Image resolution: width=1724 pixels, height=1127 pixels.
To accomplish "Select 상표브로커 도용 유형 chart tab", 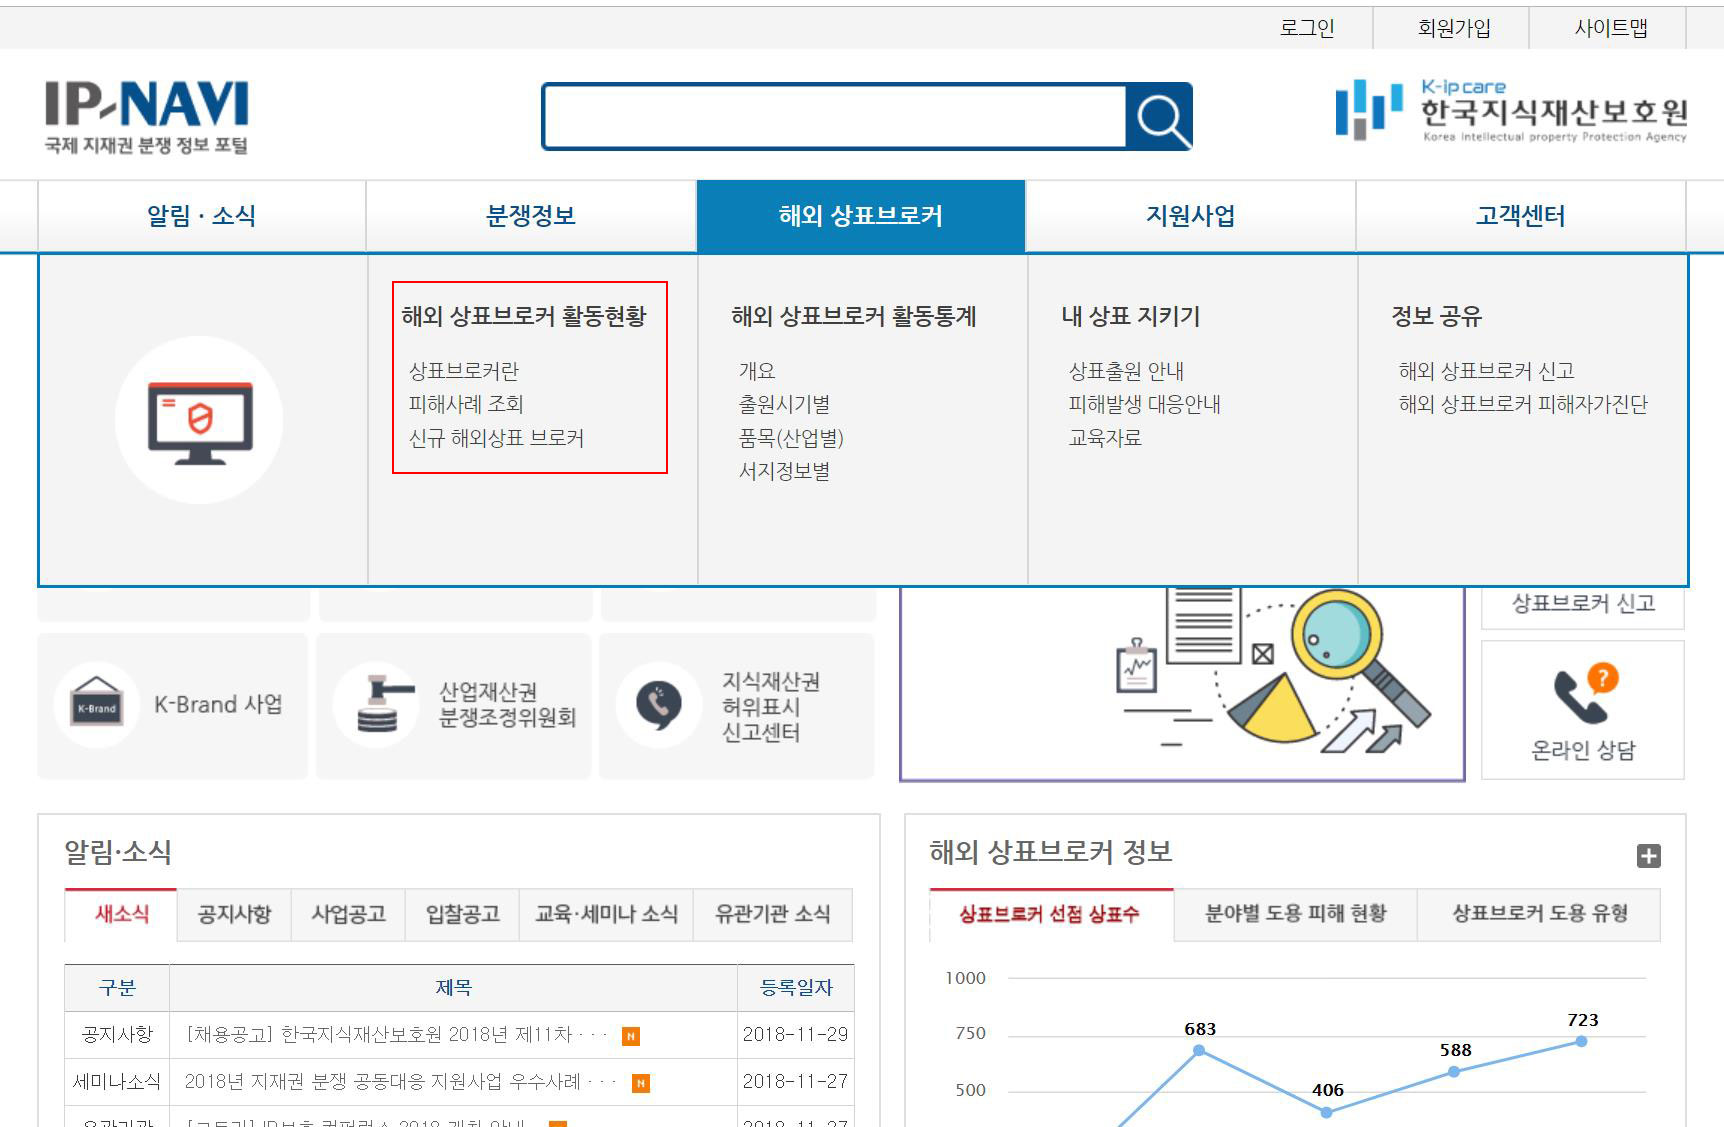I will 1540,914.
